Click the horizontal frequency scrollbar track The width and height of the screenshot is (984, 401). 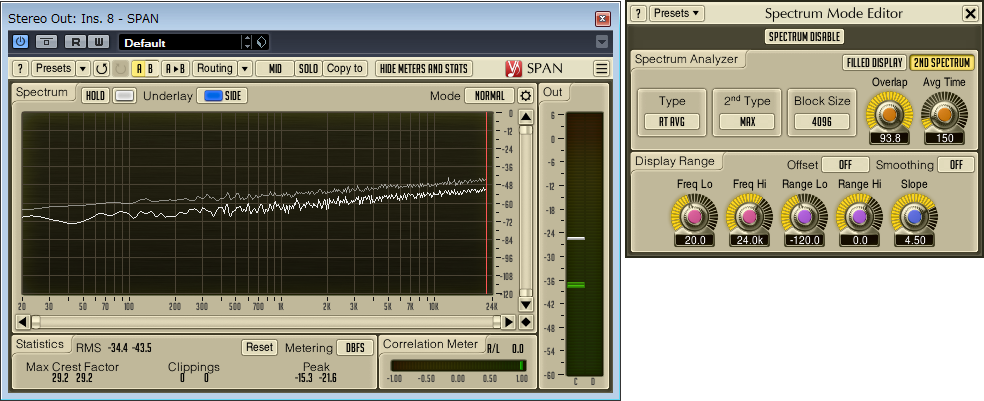point(266,322)
